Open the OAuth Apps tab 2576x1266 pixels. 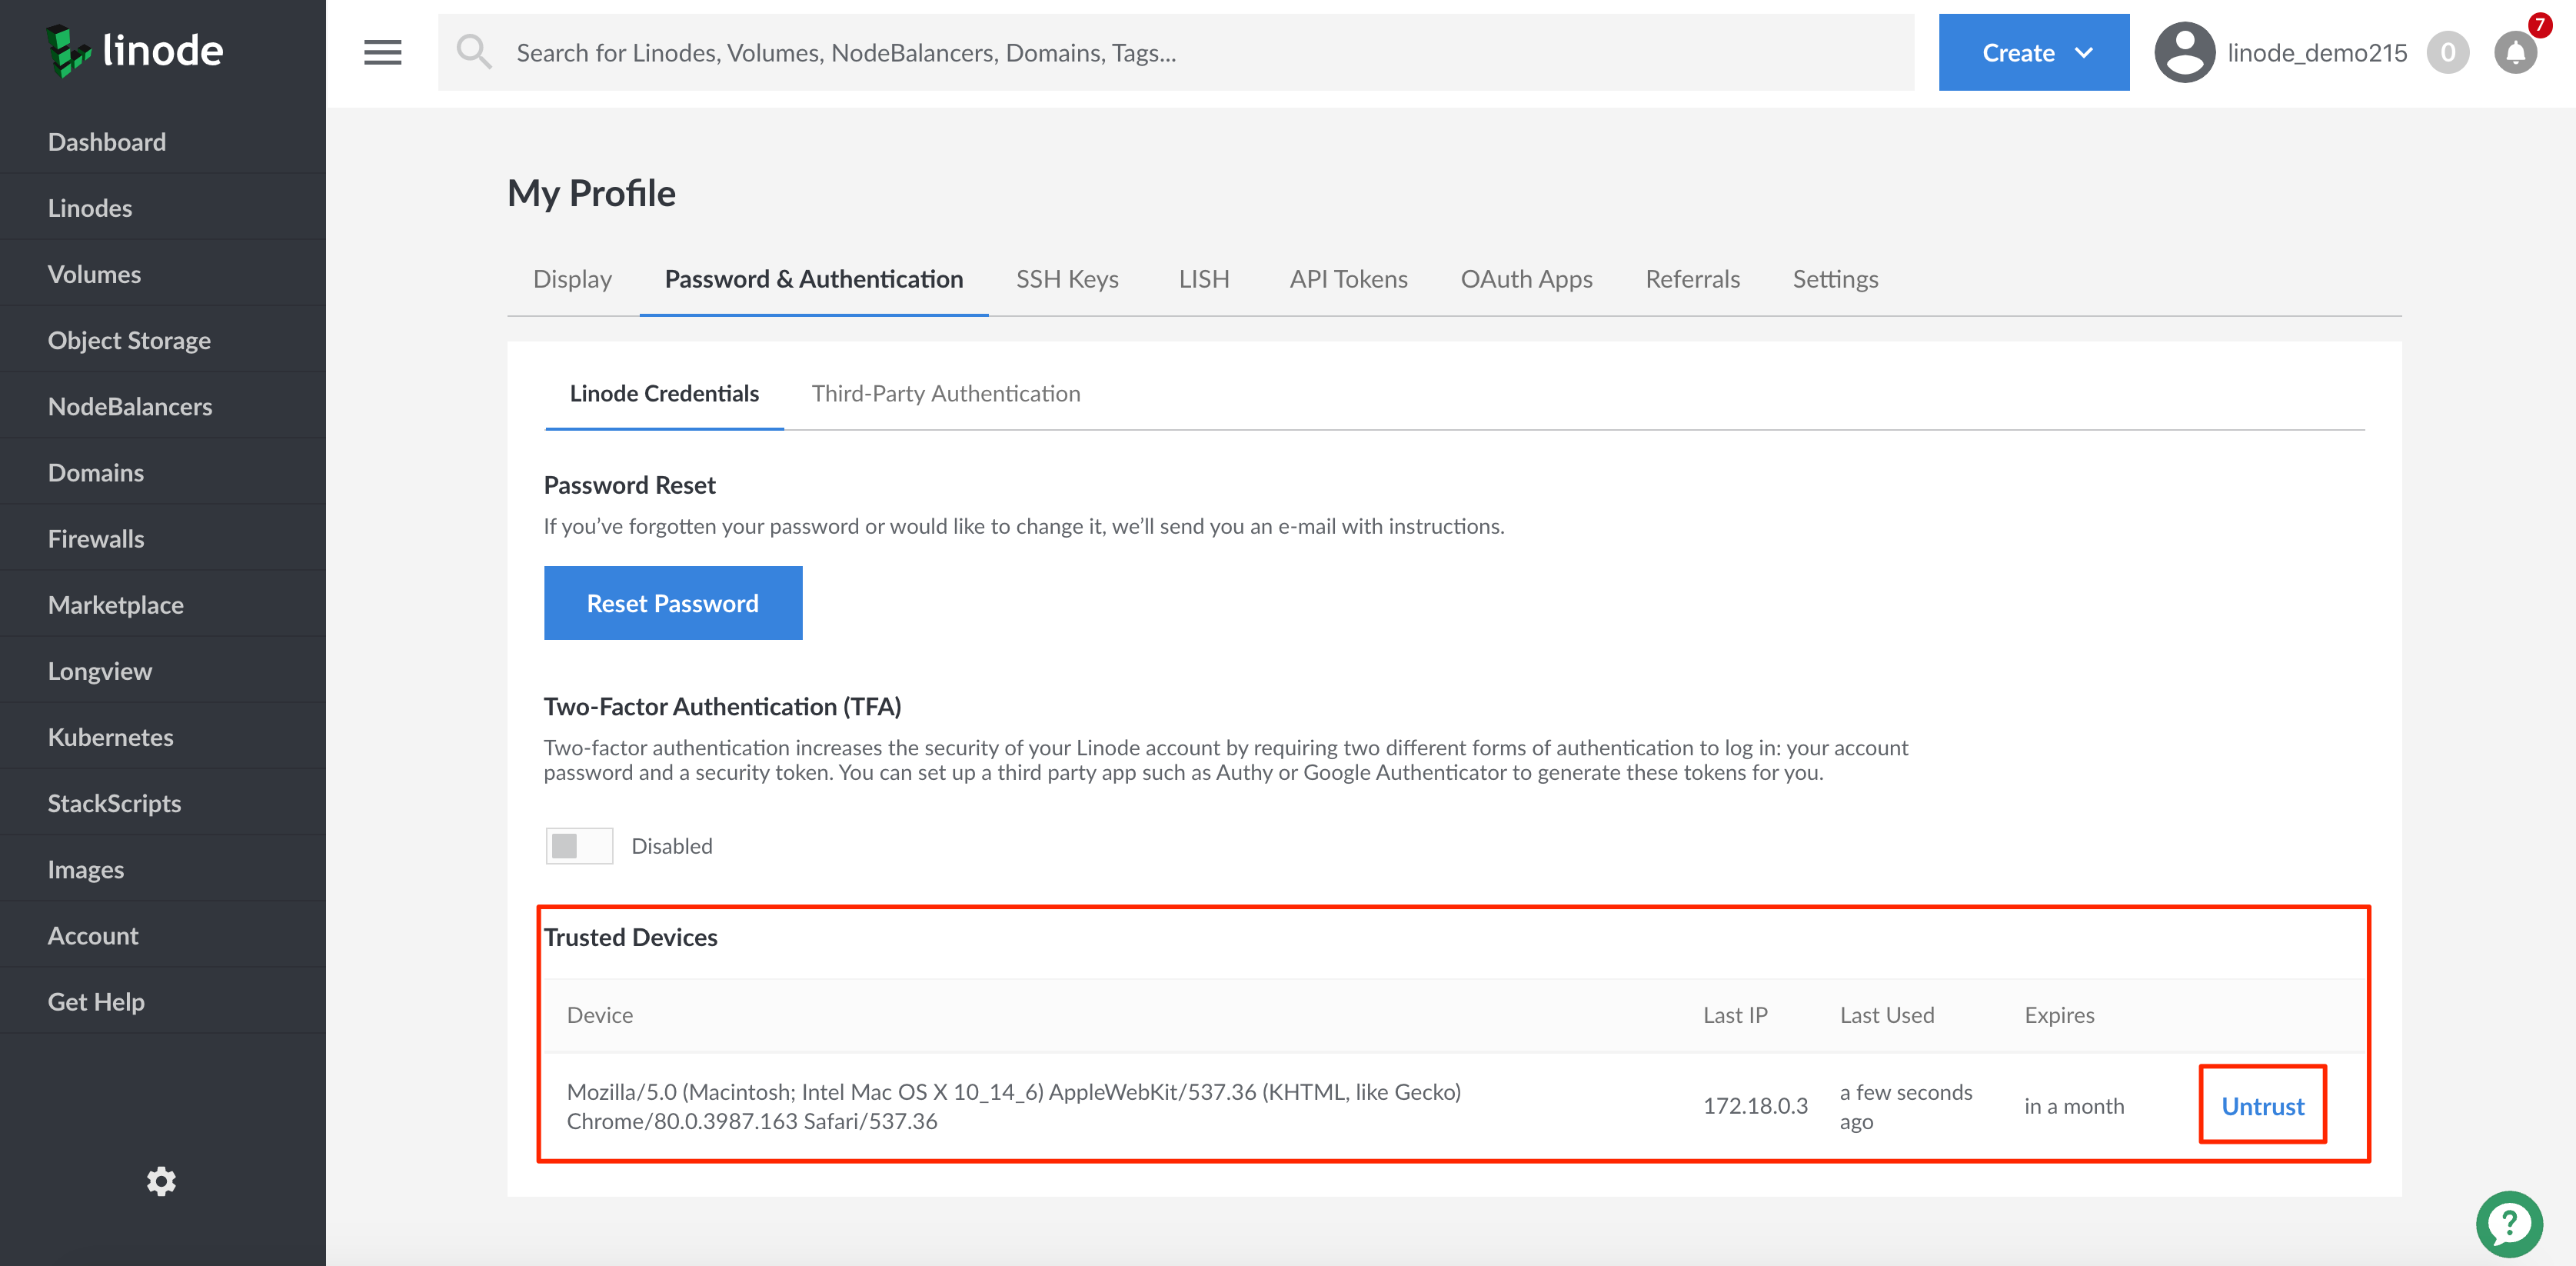[1525, 279]
